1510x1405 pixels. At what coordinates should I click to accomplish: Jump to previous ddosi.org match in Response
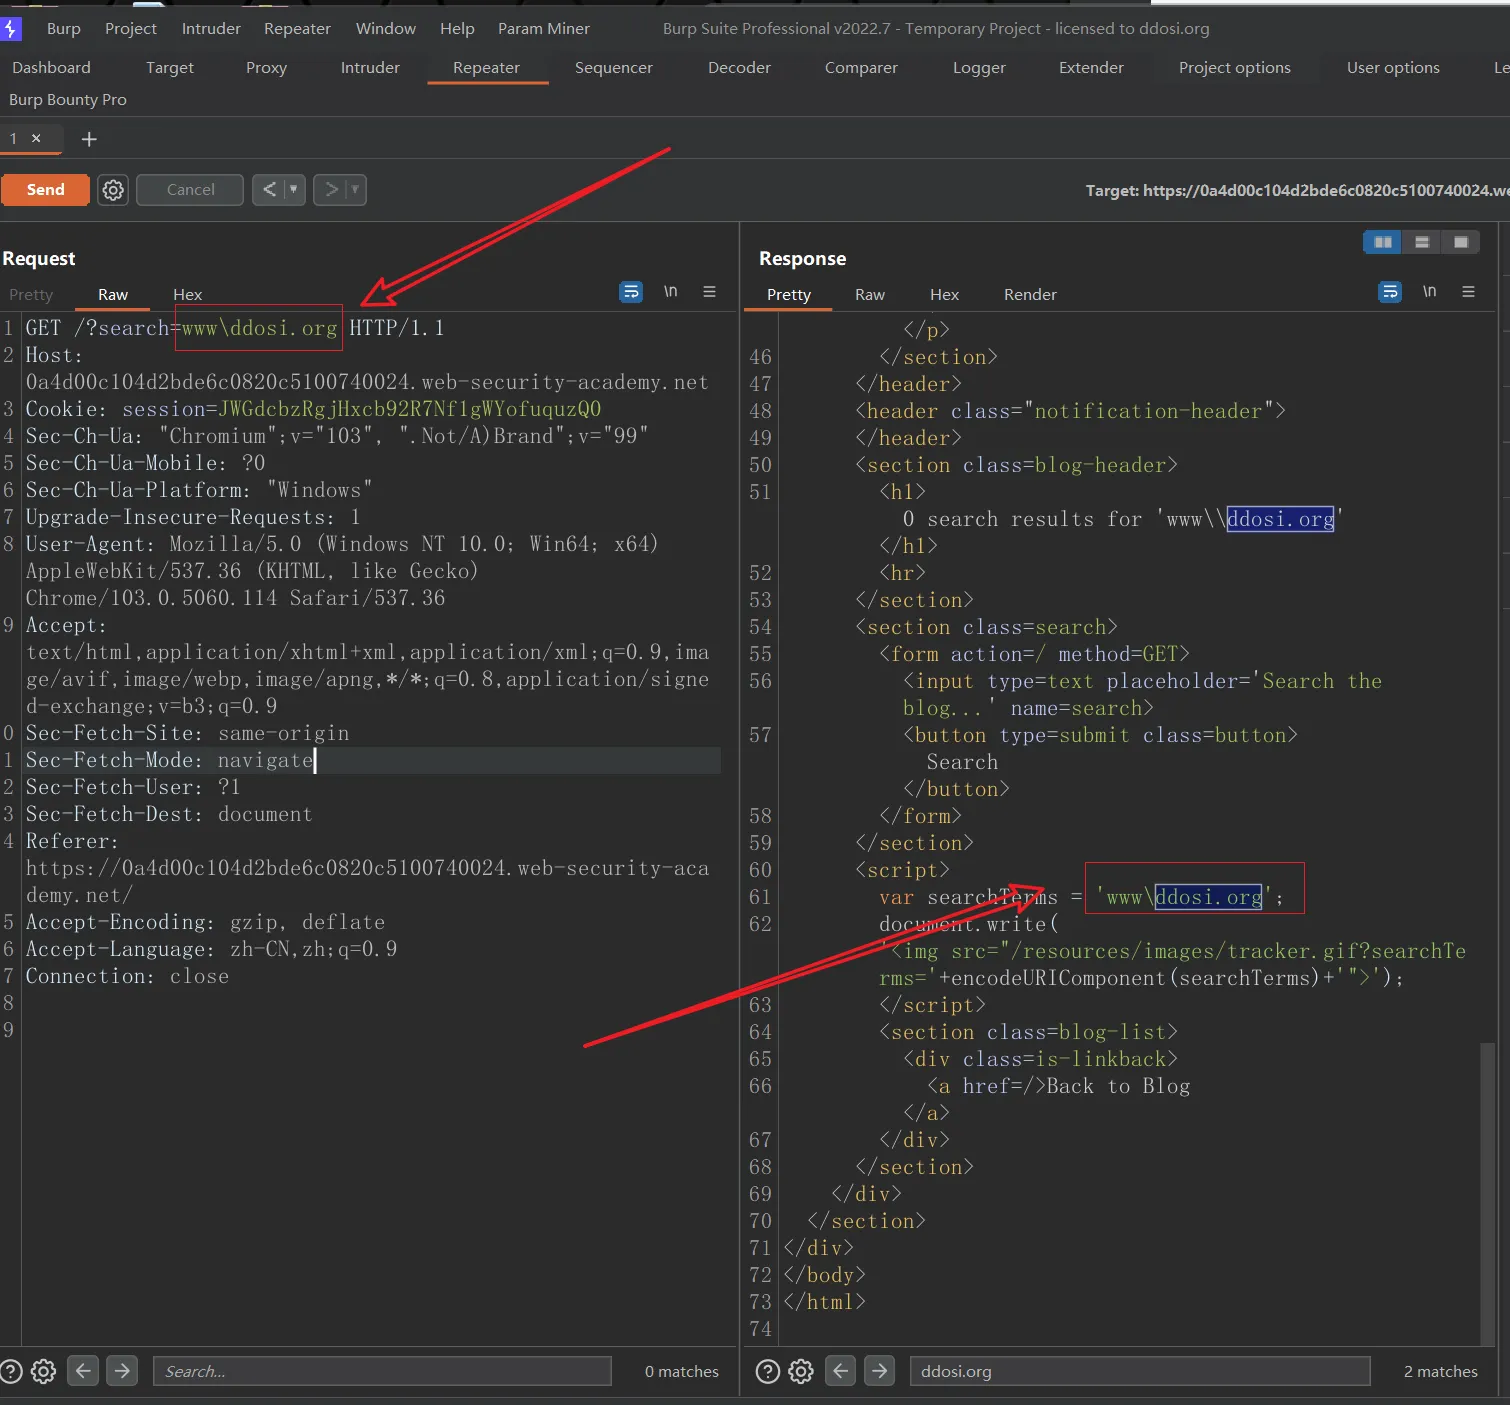pos(841,1371)
